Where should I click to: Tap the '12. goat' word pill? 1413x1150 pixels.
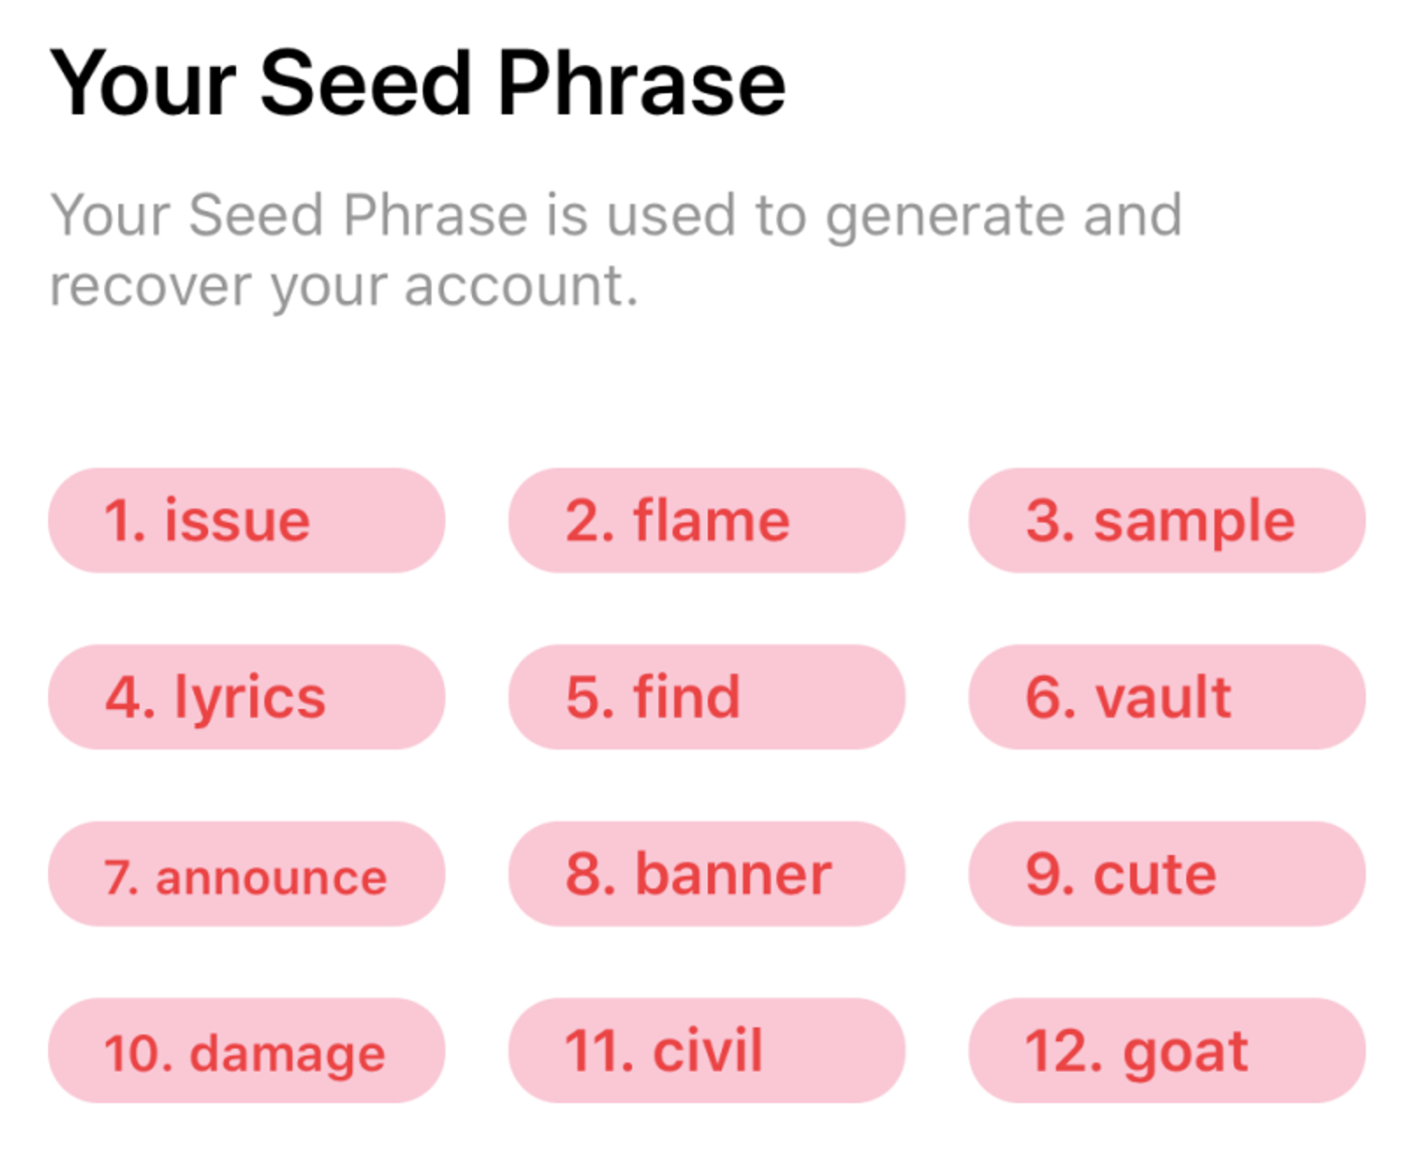(1166, 1051)
